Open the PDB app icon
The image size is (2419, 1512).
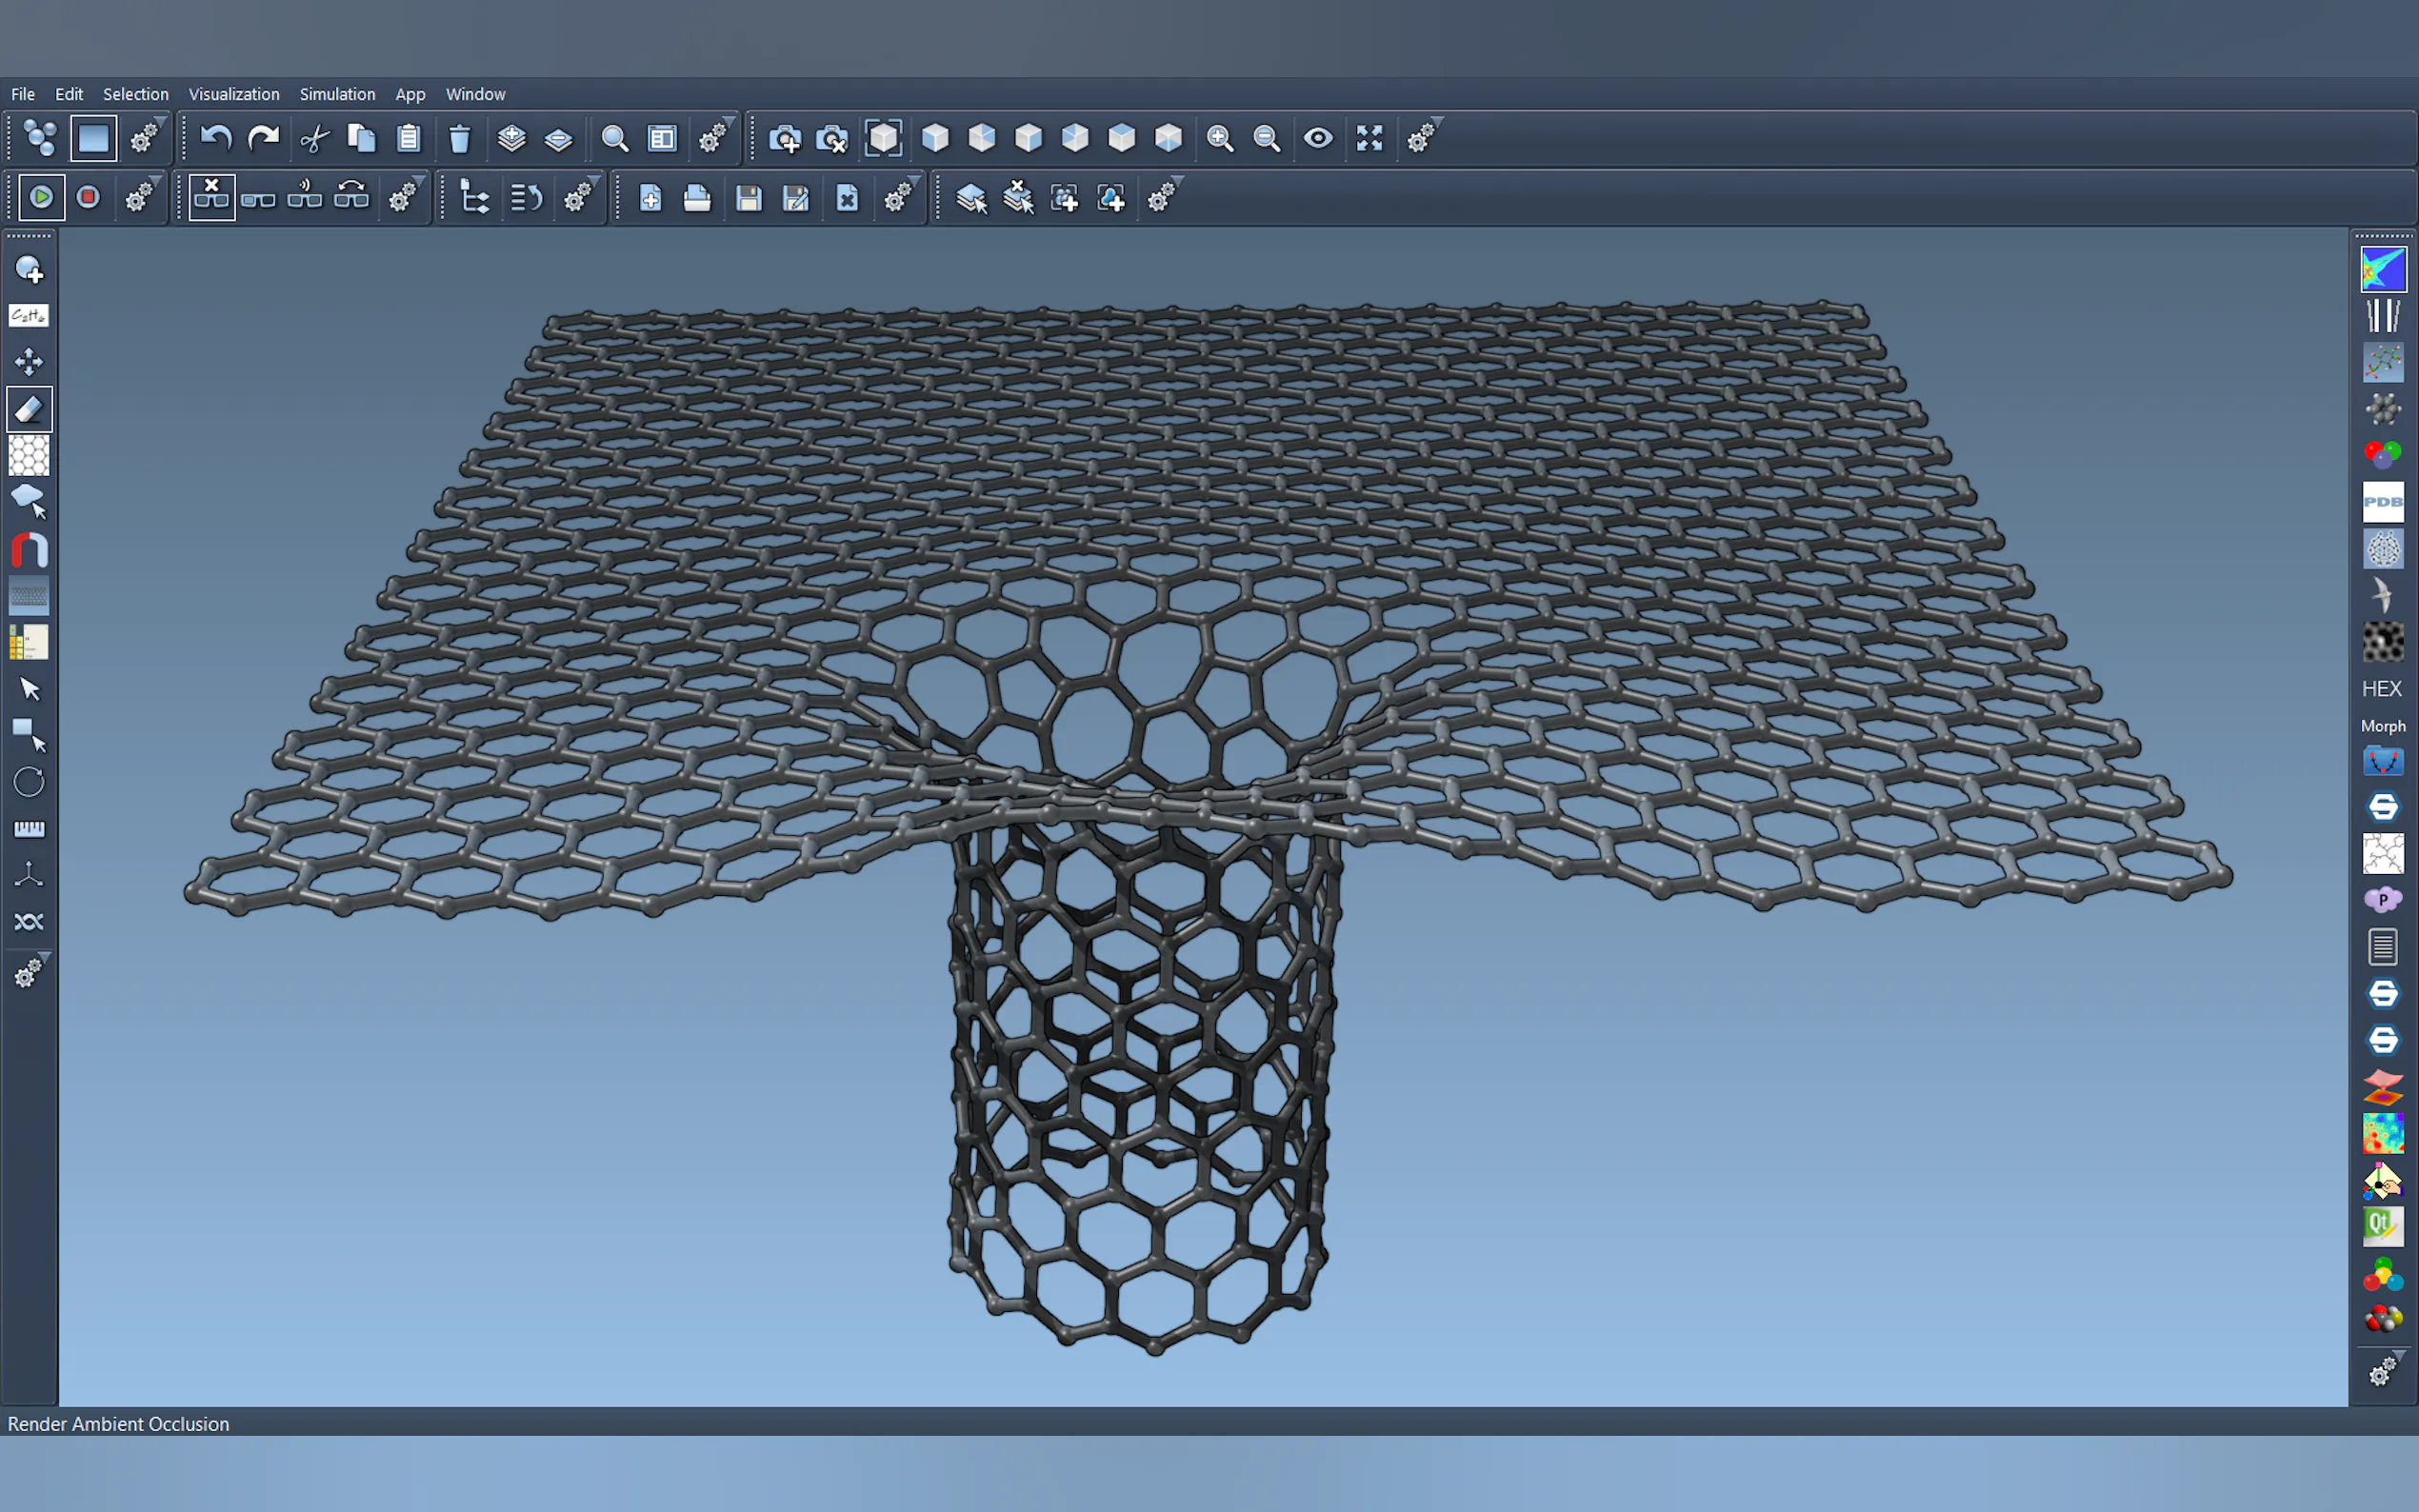pyautogui.click(x=2383, y=502)
